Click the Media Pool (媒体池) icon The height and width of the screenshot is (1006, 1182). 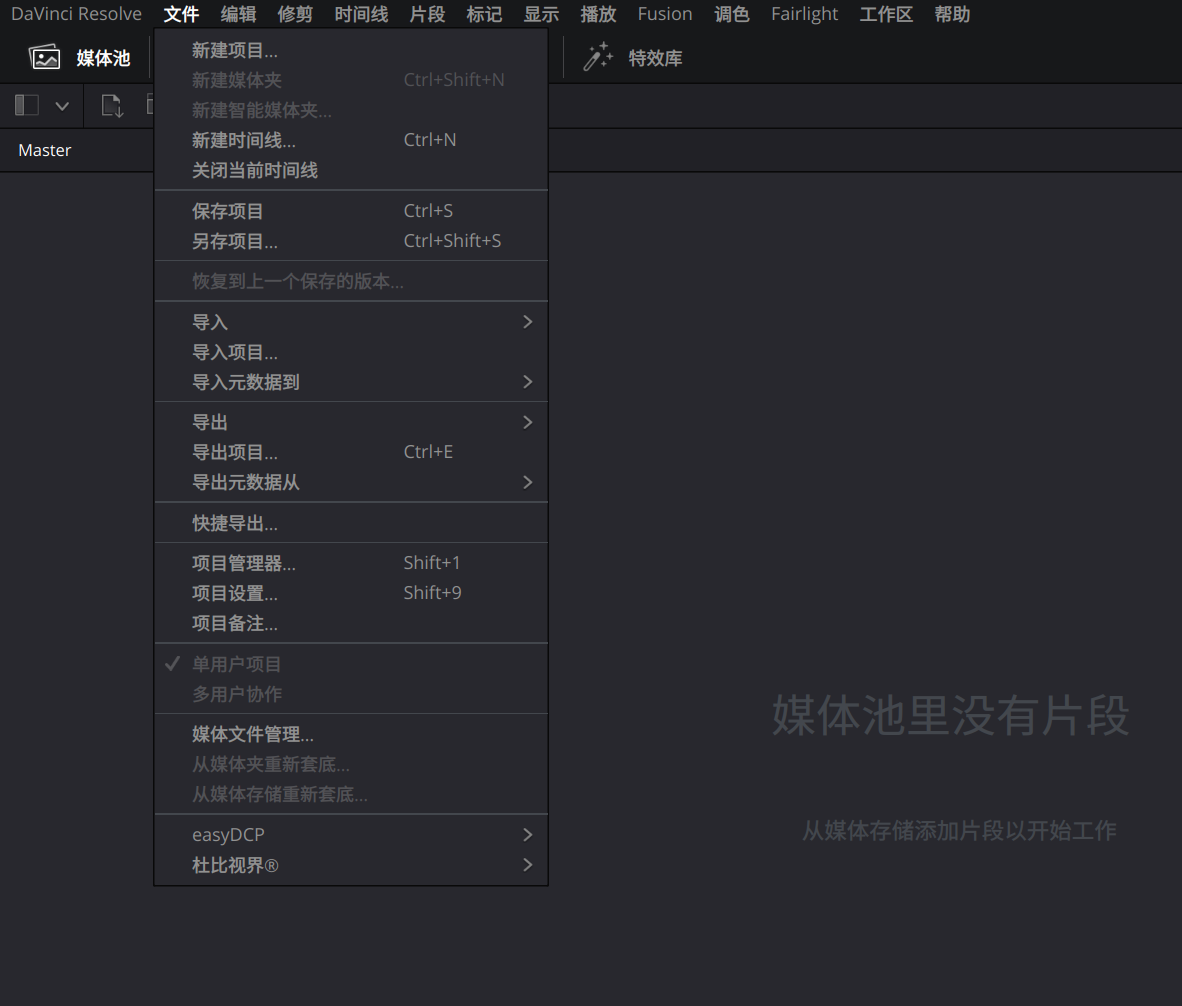click(44, 57)
